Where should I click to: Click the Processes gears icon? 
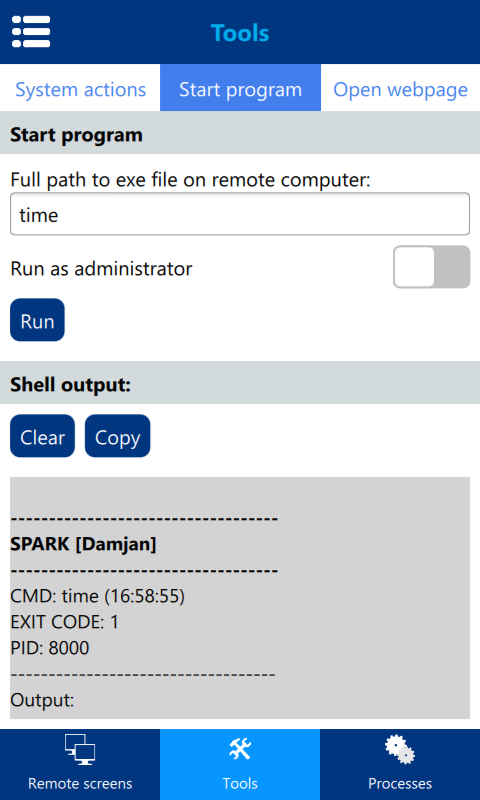(x=400, y=749)
